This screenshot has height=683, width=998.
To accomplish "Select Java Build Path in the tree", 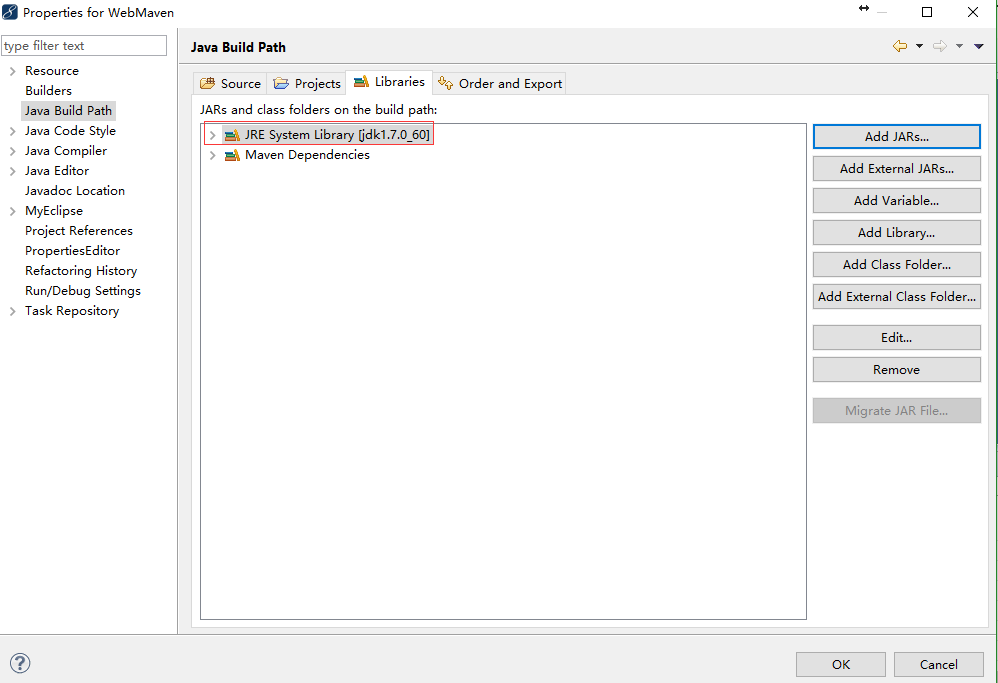I will 68,111.
